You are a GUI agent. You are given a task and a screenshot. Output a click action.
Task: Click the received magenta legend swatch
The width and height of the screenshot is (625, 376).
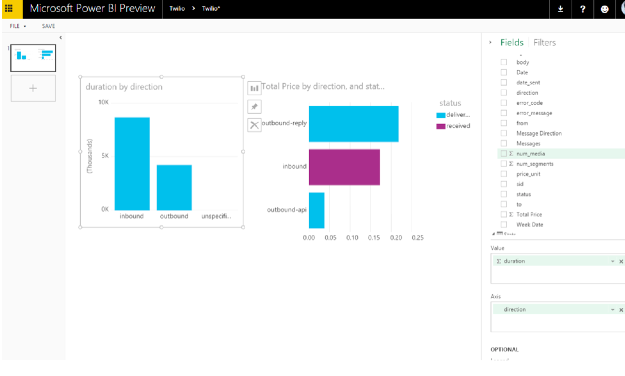coord(440,126)
